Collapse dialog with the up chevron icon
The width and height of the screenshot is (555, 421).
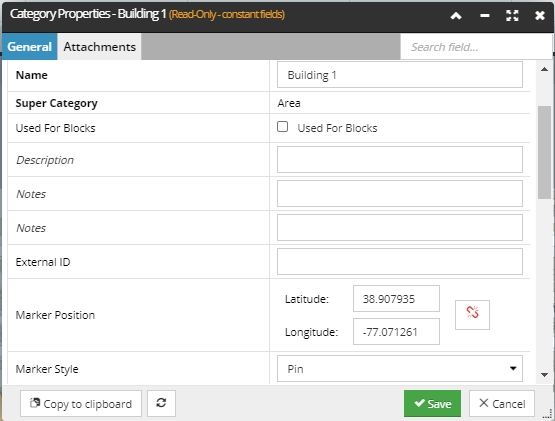(x=456, y=16)
